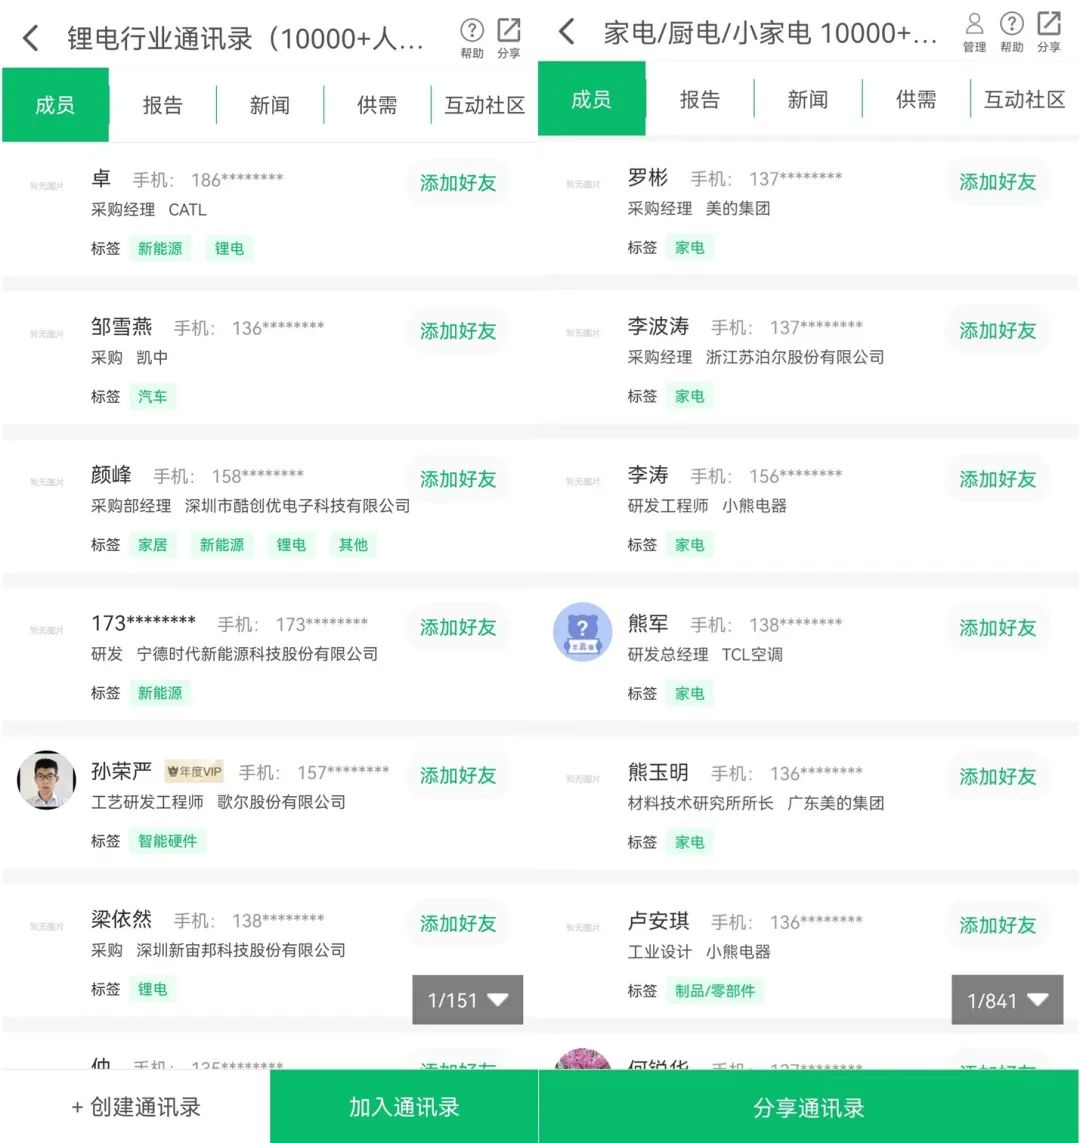Tap 熊军 bear avatar icon

click(582, 631)
